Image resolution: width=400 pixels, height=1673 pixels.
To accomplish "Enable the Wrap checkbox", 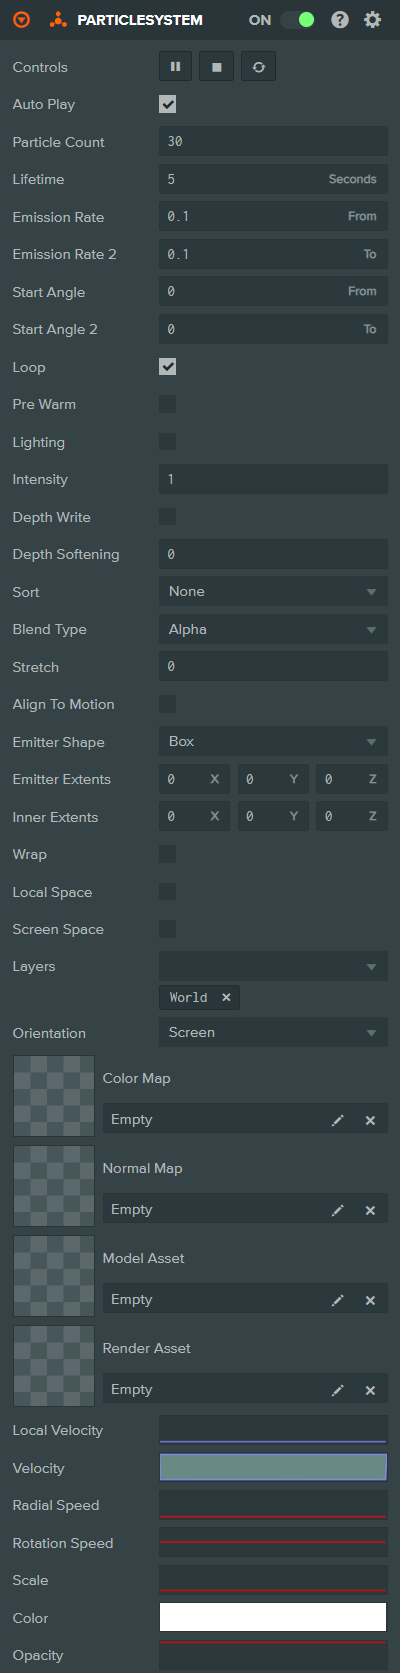I will pyautogui.click(x=168, y=854).
